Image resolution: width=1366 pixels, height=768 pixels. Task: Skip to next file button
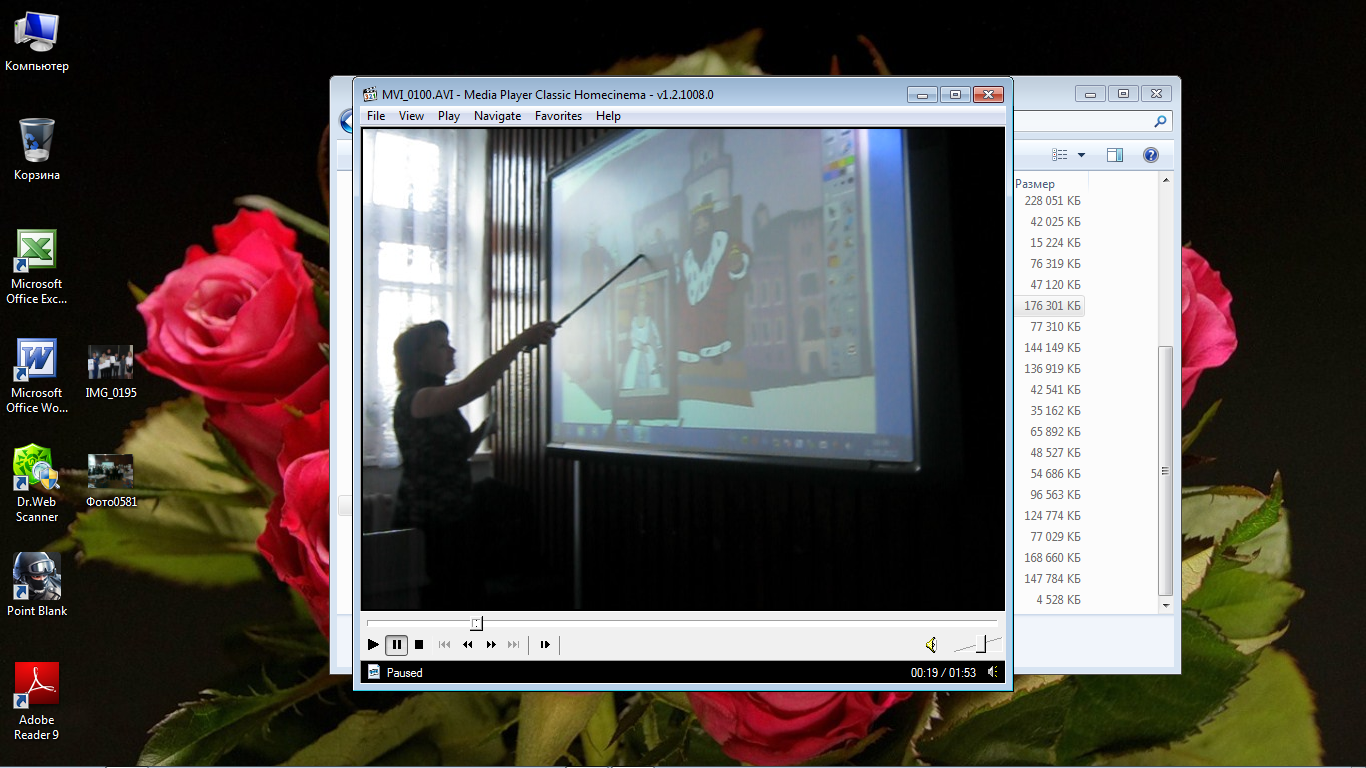point(514,645)
